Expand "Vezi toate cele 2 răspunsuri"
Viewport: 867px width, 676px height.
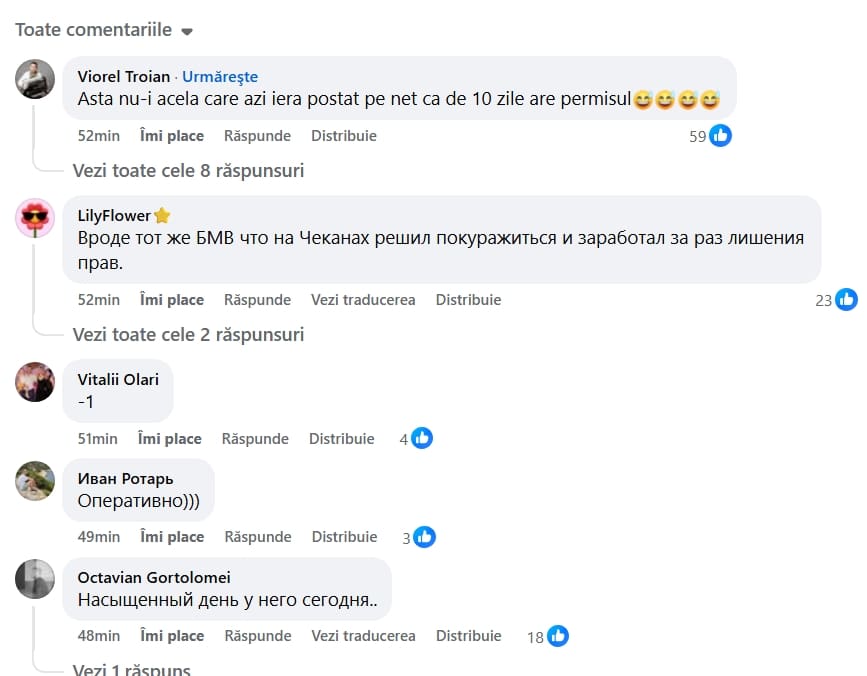pos(188,335)
